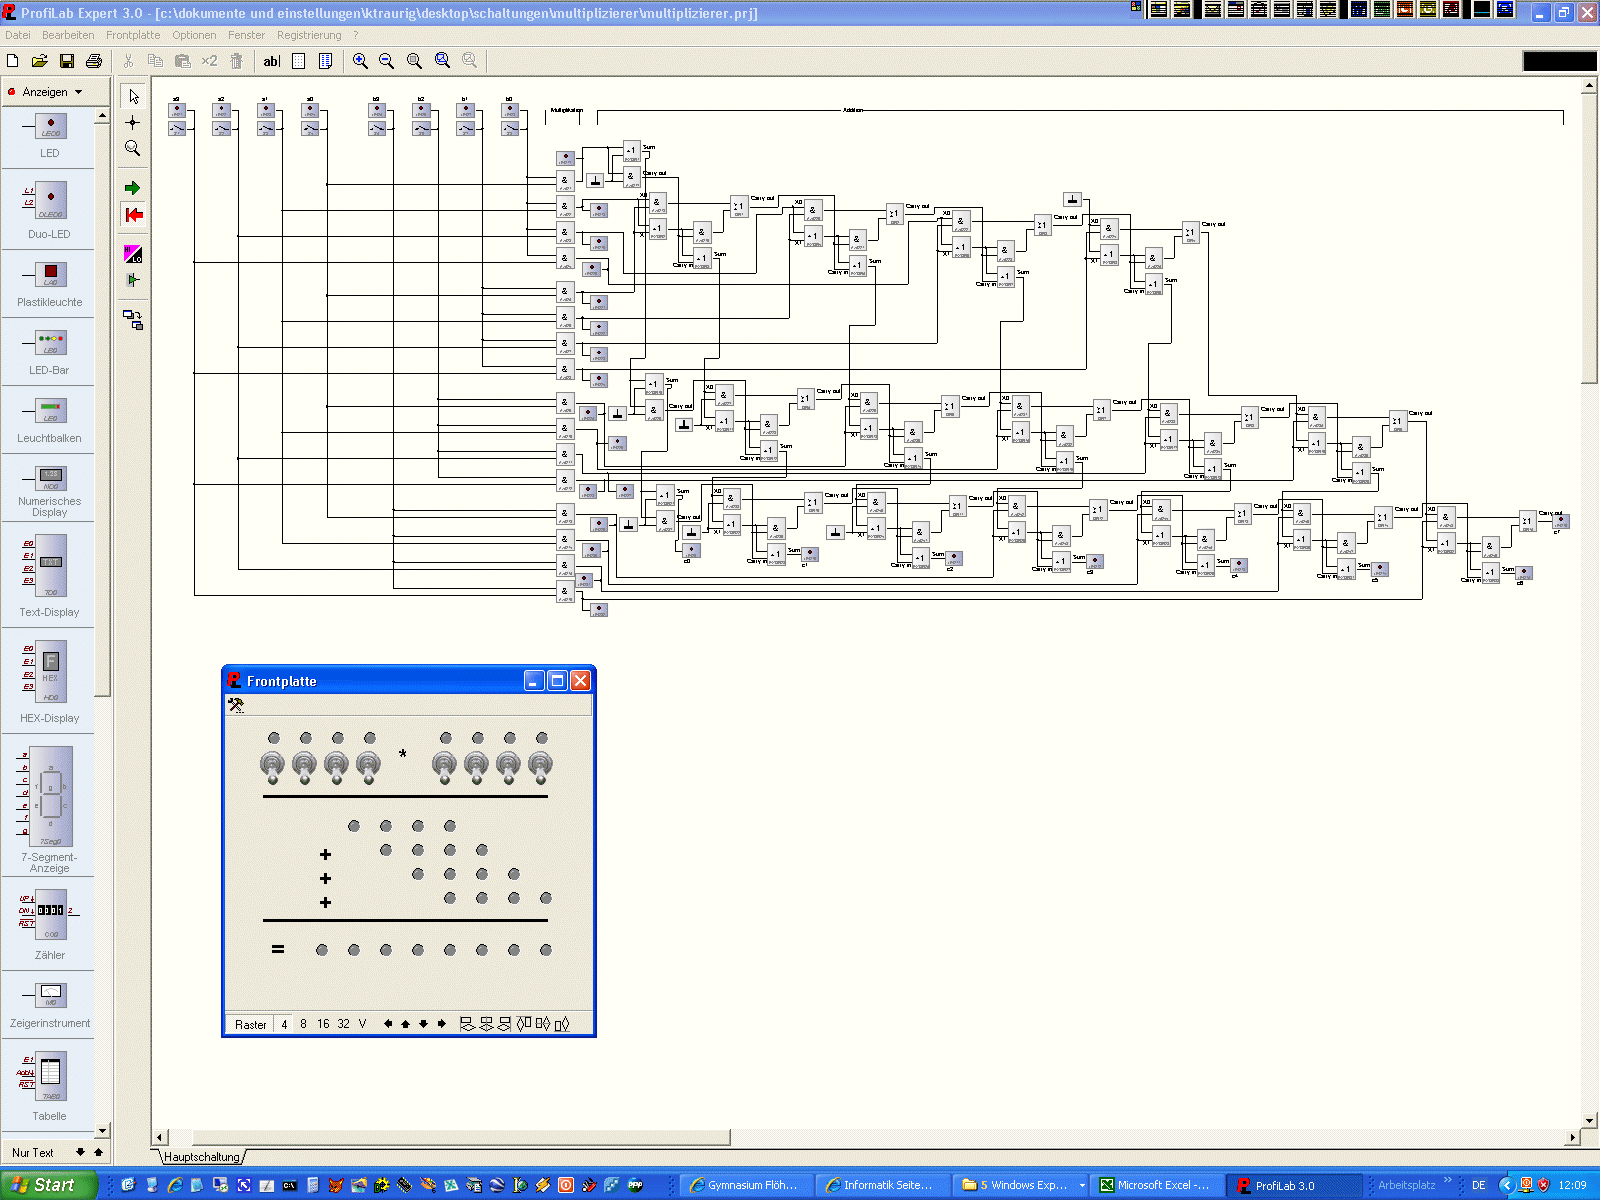Create a new project file

pos(13,61)
